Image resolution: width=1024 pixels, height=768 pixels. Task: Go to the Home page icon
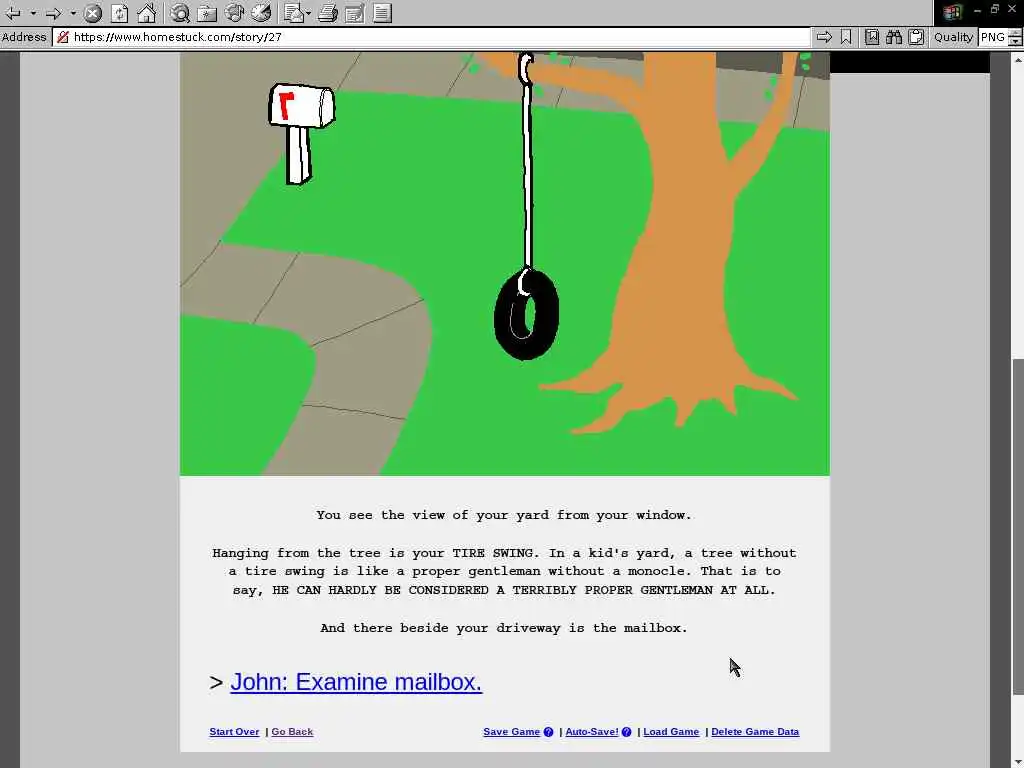[147, 12]
